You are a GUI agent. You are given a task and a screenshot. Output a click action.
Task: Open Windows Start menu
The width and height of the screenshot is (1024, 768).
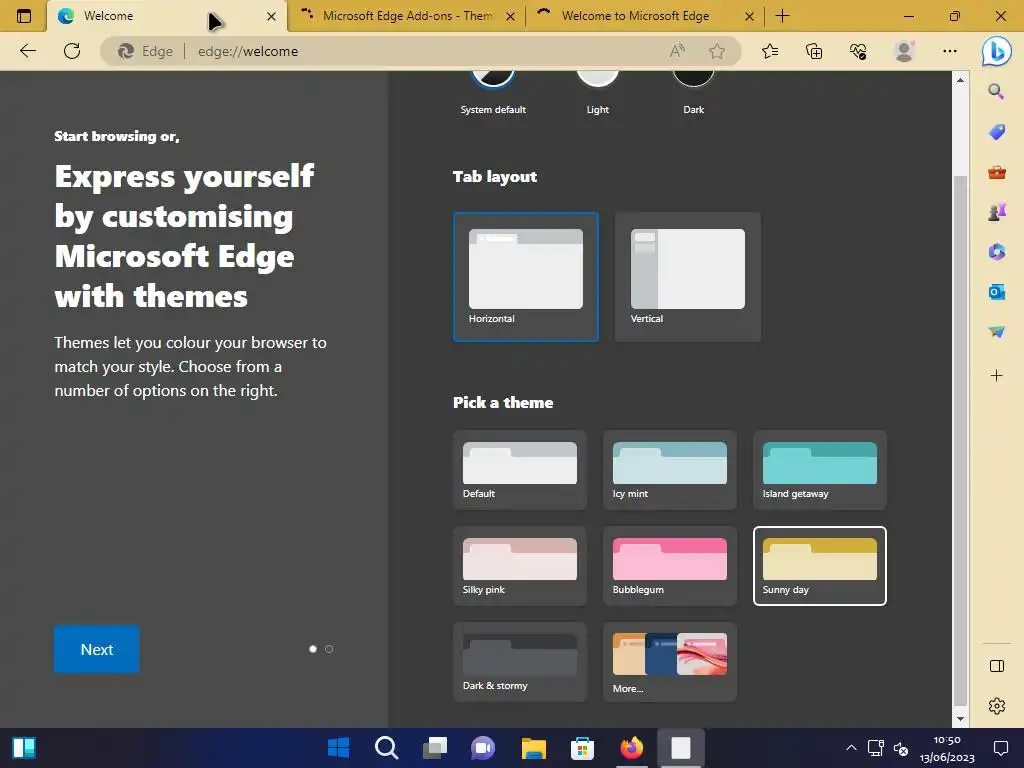point(338,748)
